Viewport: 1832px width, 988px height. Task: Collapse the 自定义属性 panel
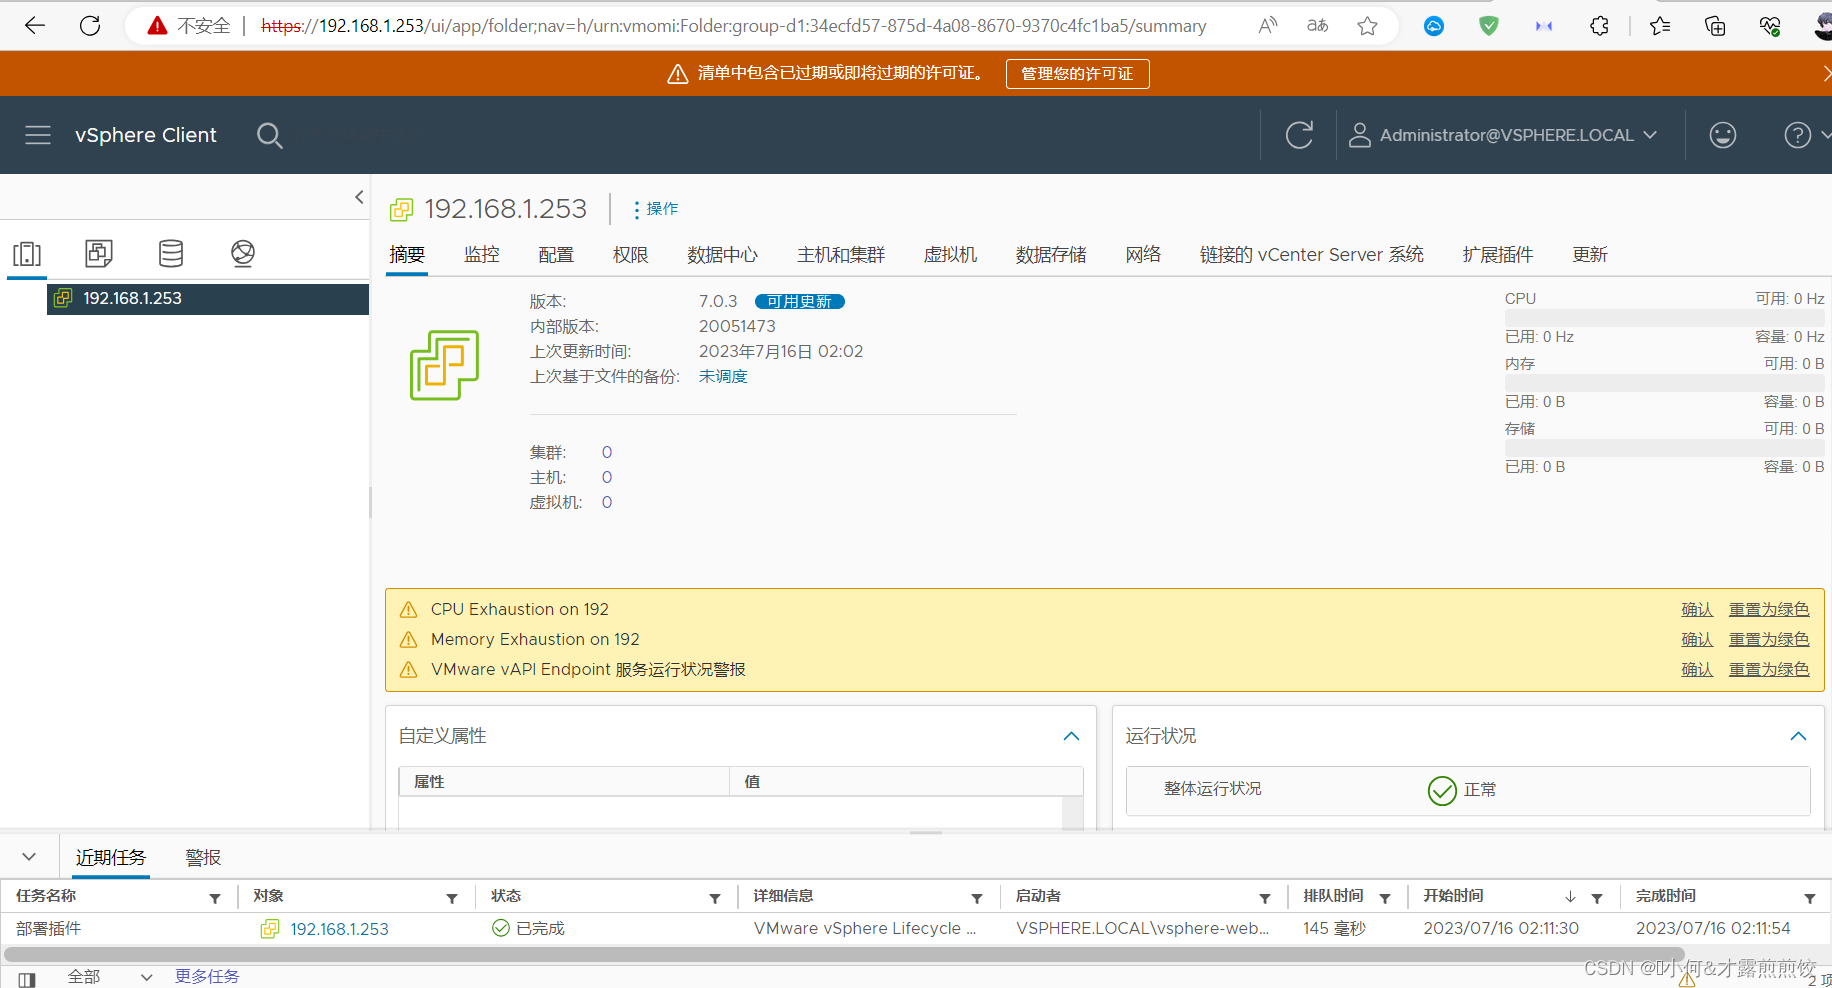click(1071, 736)
